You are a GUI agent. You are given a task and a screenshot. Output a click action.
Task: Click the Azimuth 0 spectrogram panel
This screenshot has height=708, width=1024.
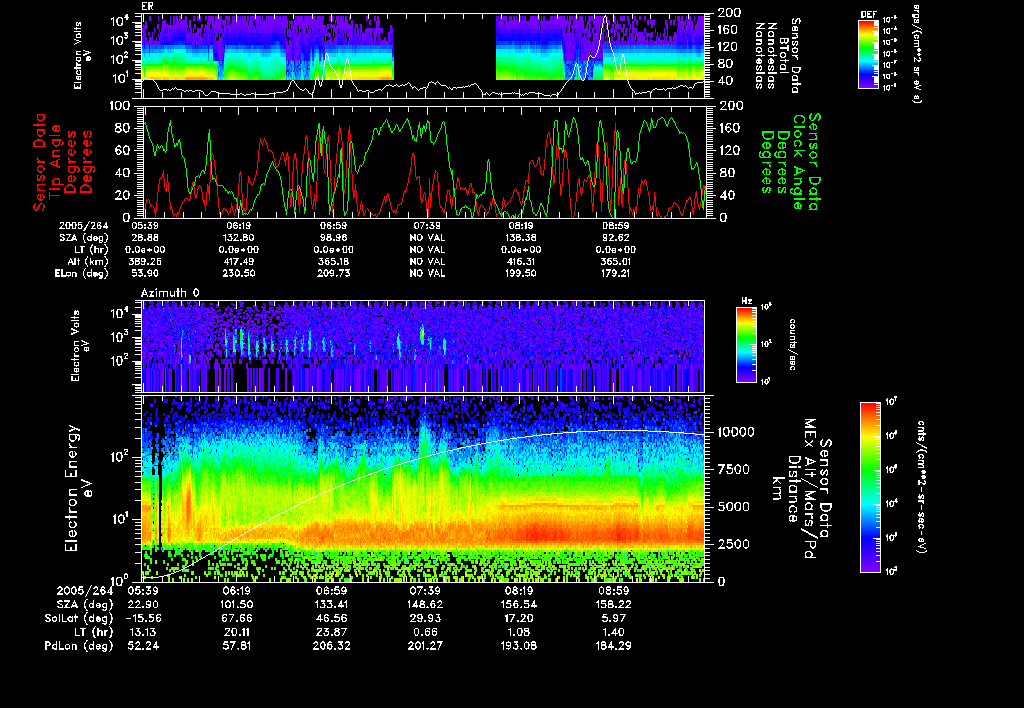(x=423, y=346)
